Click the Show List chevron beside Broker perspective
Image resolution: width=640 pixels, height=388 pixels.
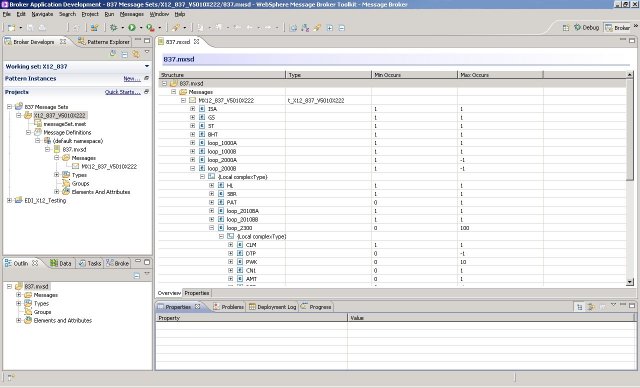coord(636,25)
